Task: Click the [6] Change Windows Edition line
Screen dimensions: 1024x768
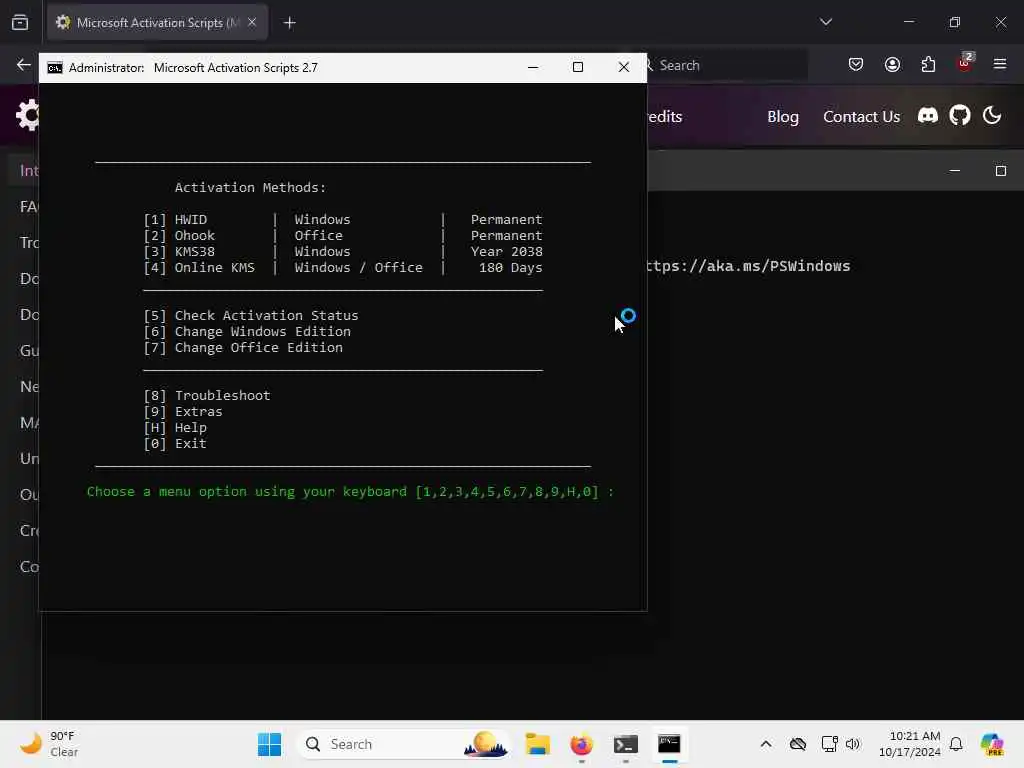Action: coord(247,331)
